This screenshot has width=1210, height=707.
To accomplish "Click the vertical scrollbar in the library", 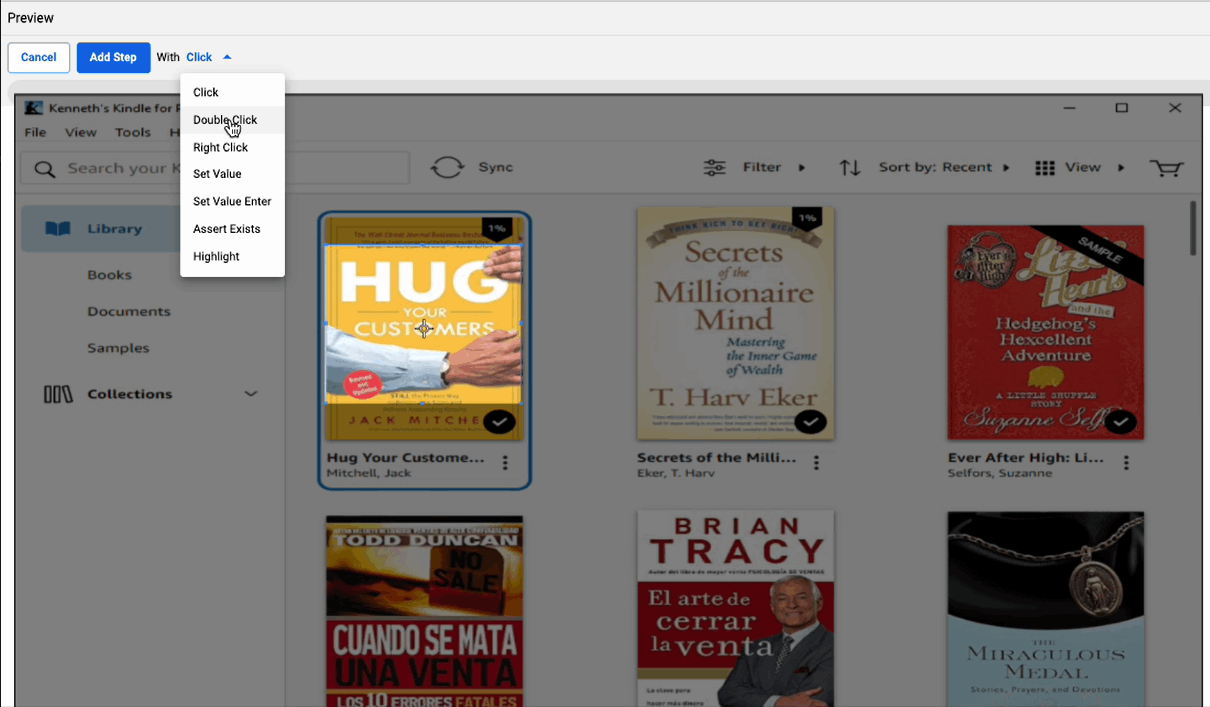I will coord(1192,228).
